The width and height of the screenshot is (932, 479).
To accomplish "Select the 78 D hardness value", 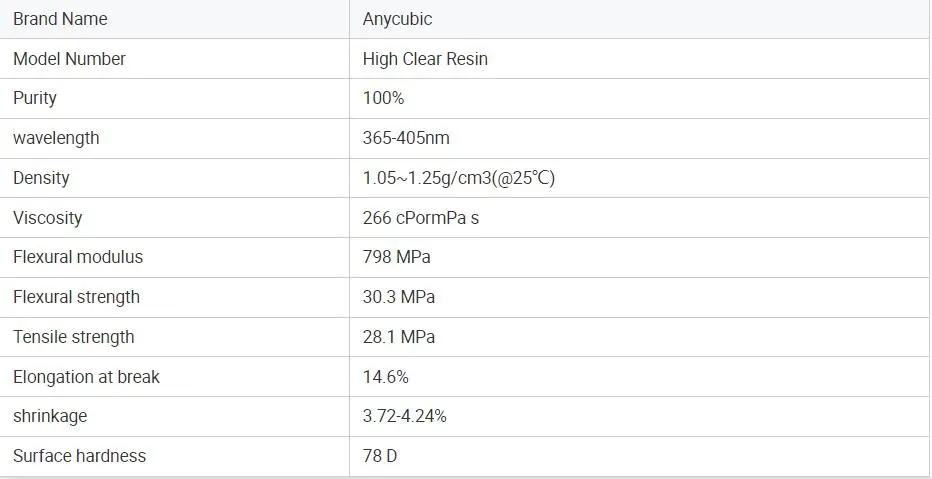I will pos(380,456).
